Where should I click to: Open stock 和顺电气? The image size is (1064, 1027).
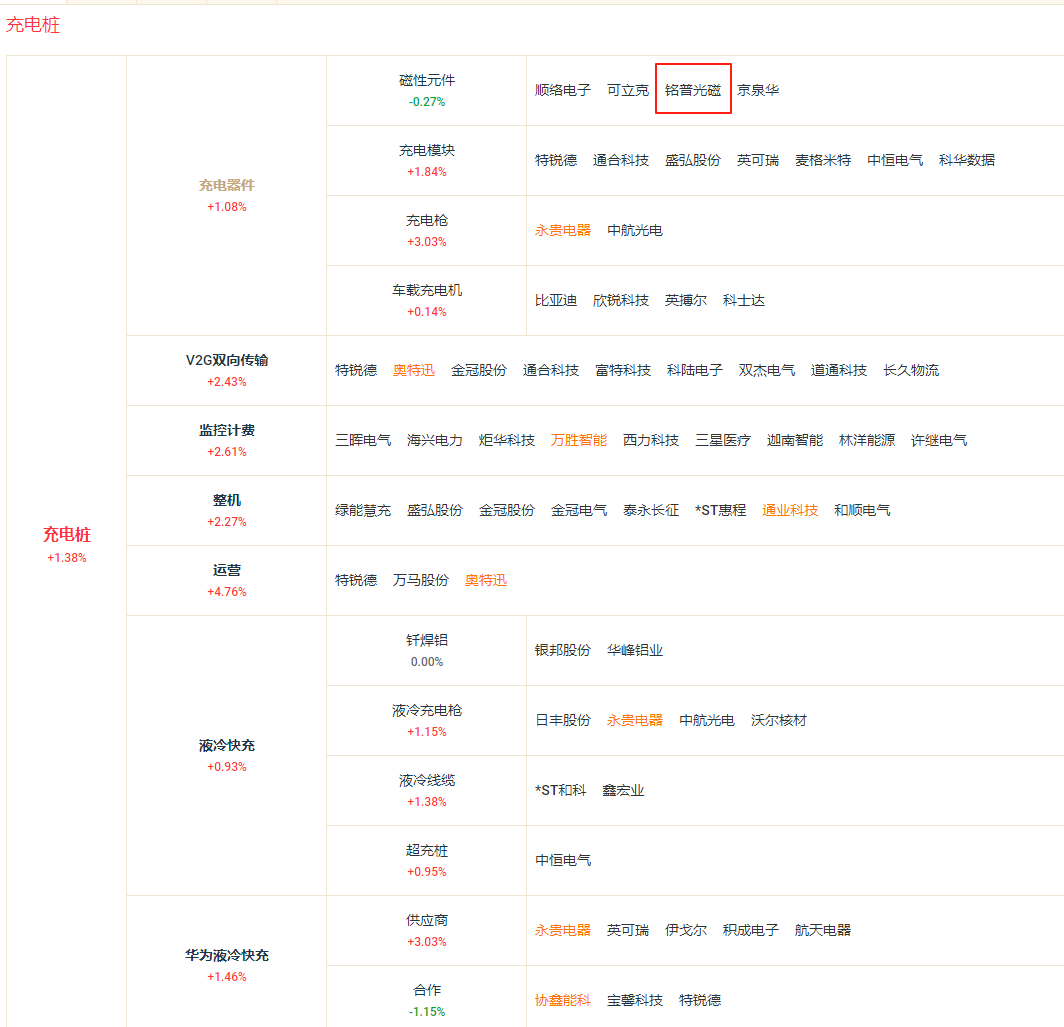(x=862, y=510)
